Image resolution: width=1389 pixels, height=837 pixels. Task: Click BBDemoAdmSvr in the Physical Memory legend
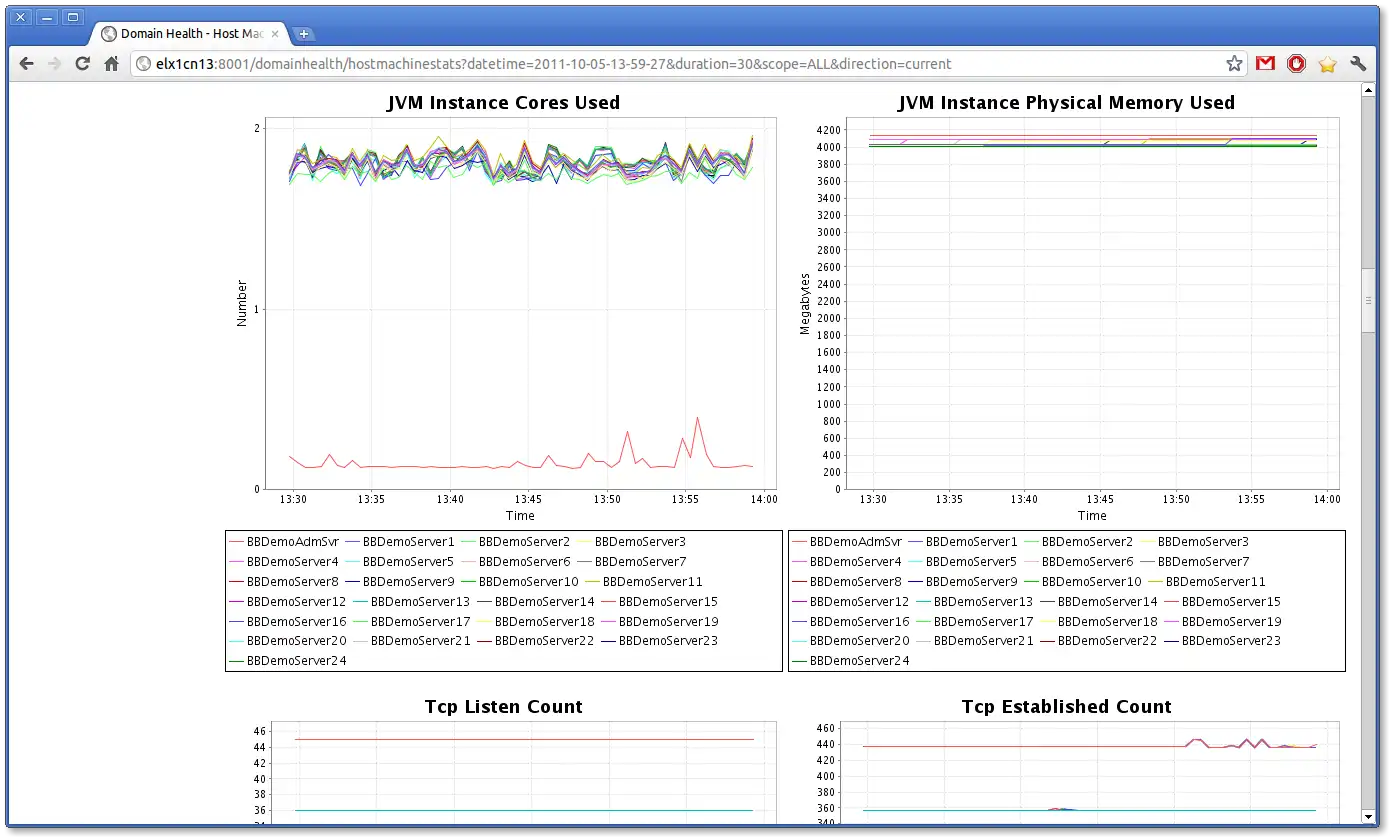855,541
